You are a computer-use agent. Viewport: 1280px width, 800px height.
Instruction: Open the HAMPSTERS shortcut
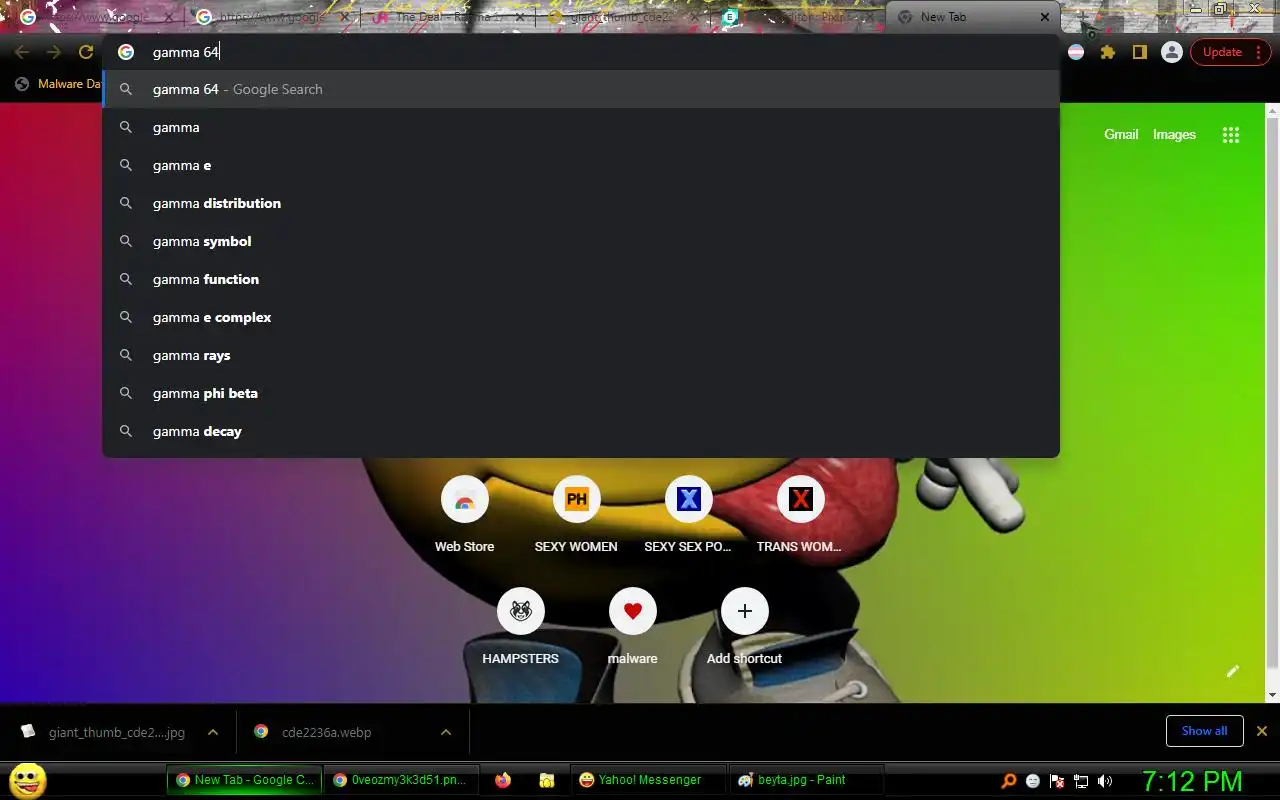(x=520, y=626)
